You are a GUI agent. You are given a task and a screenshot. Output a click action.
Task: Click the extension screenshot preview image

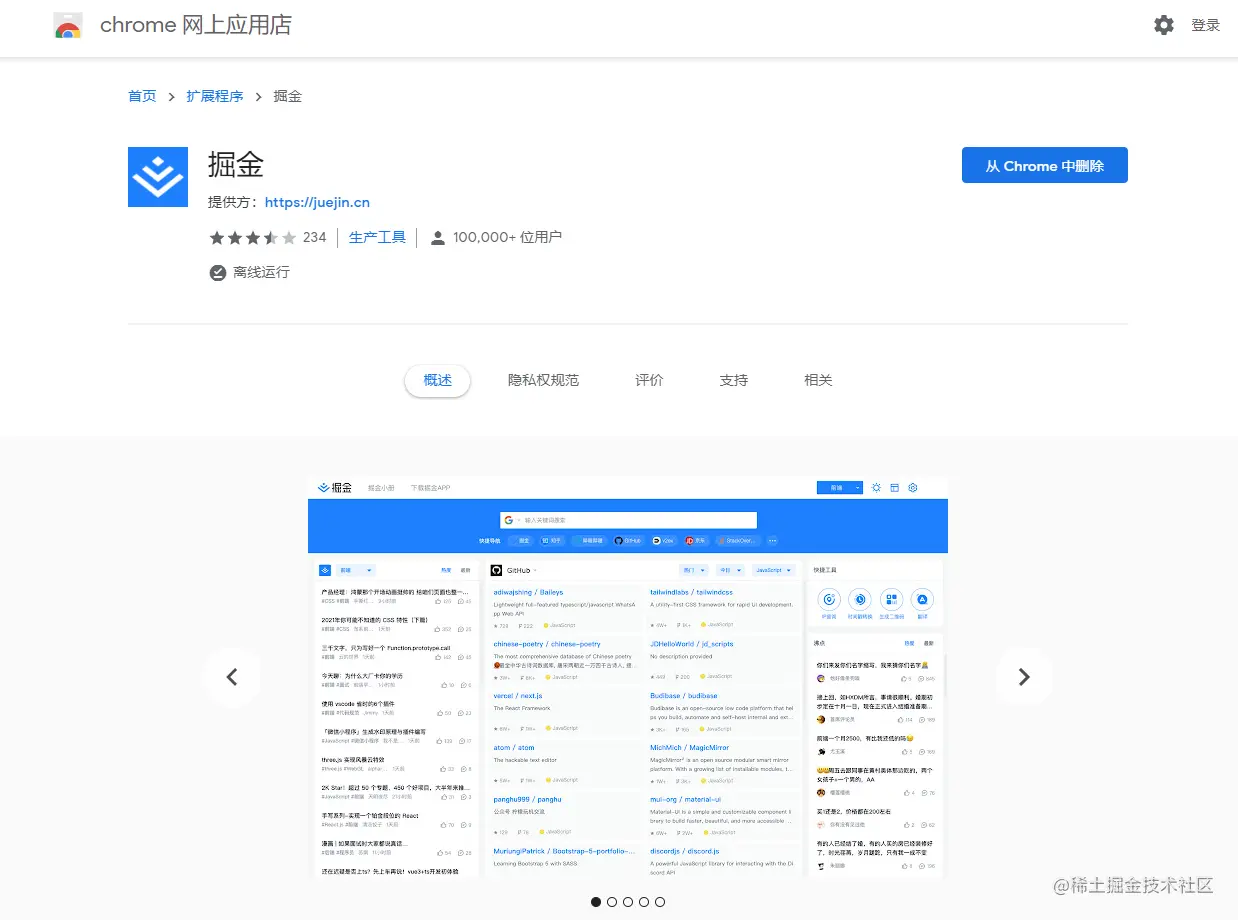click(x=628, y=677)
